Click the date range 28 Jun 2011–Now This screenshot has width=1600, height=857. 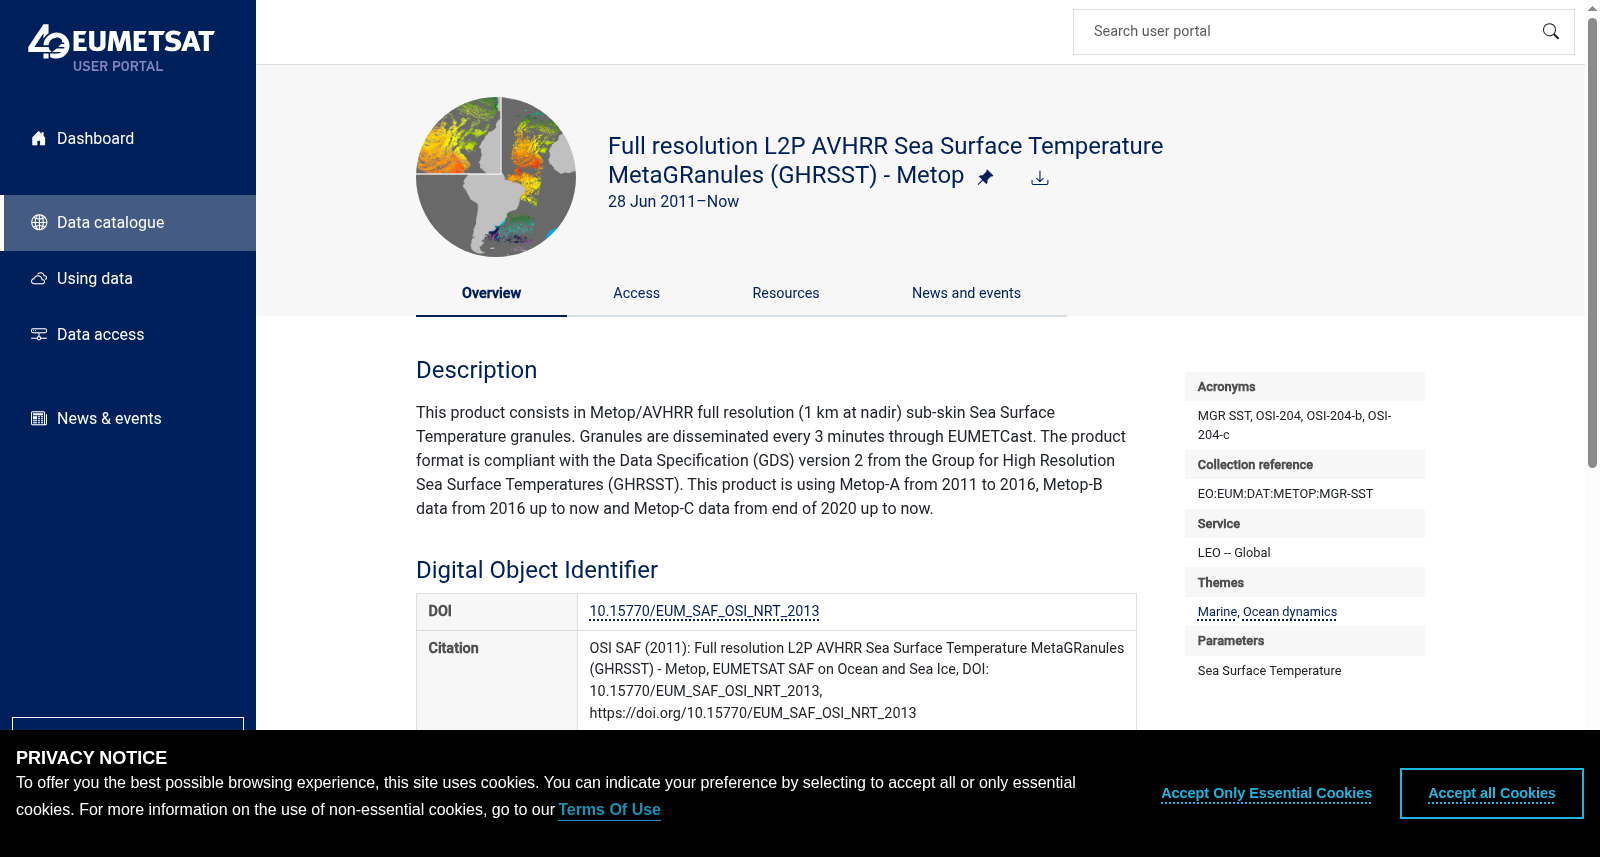673,202
